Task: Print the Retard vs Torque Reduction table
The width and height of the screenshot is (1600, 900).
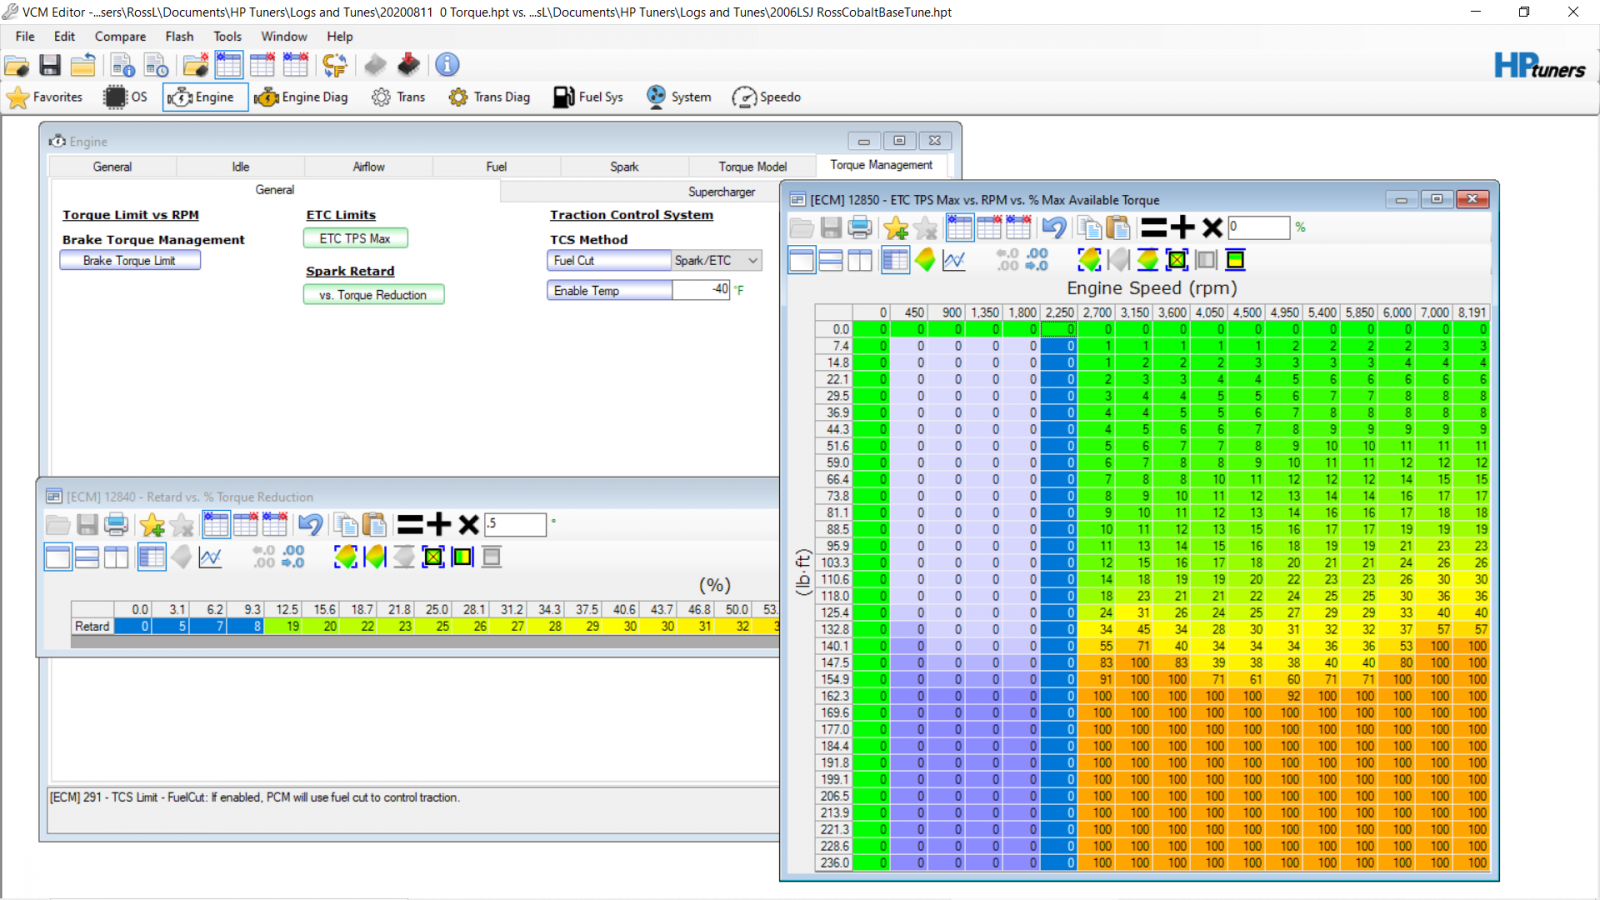Action: coord(116,525)
